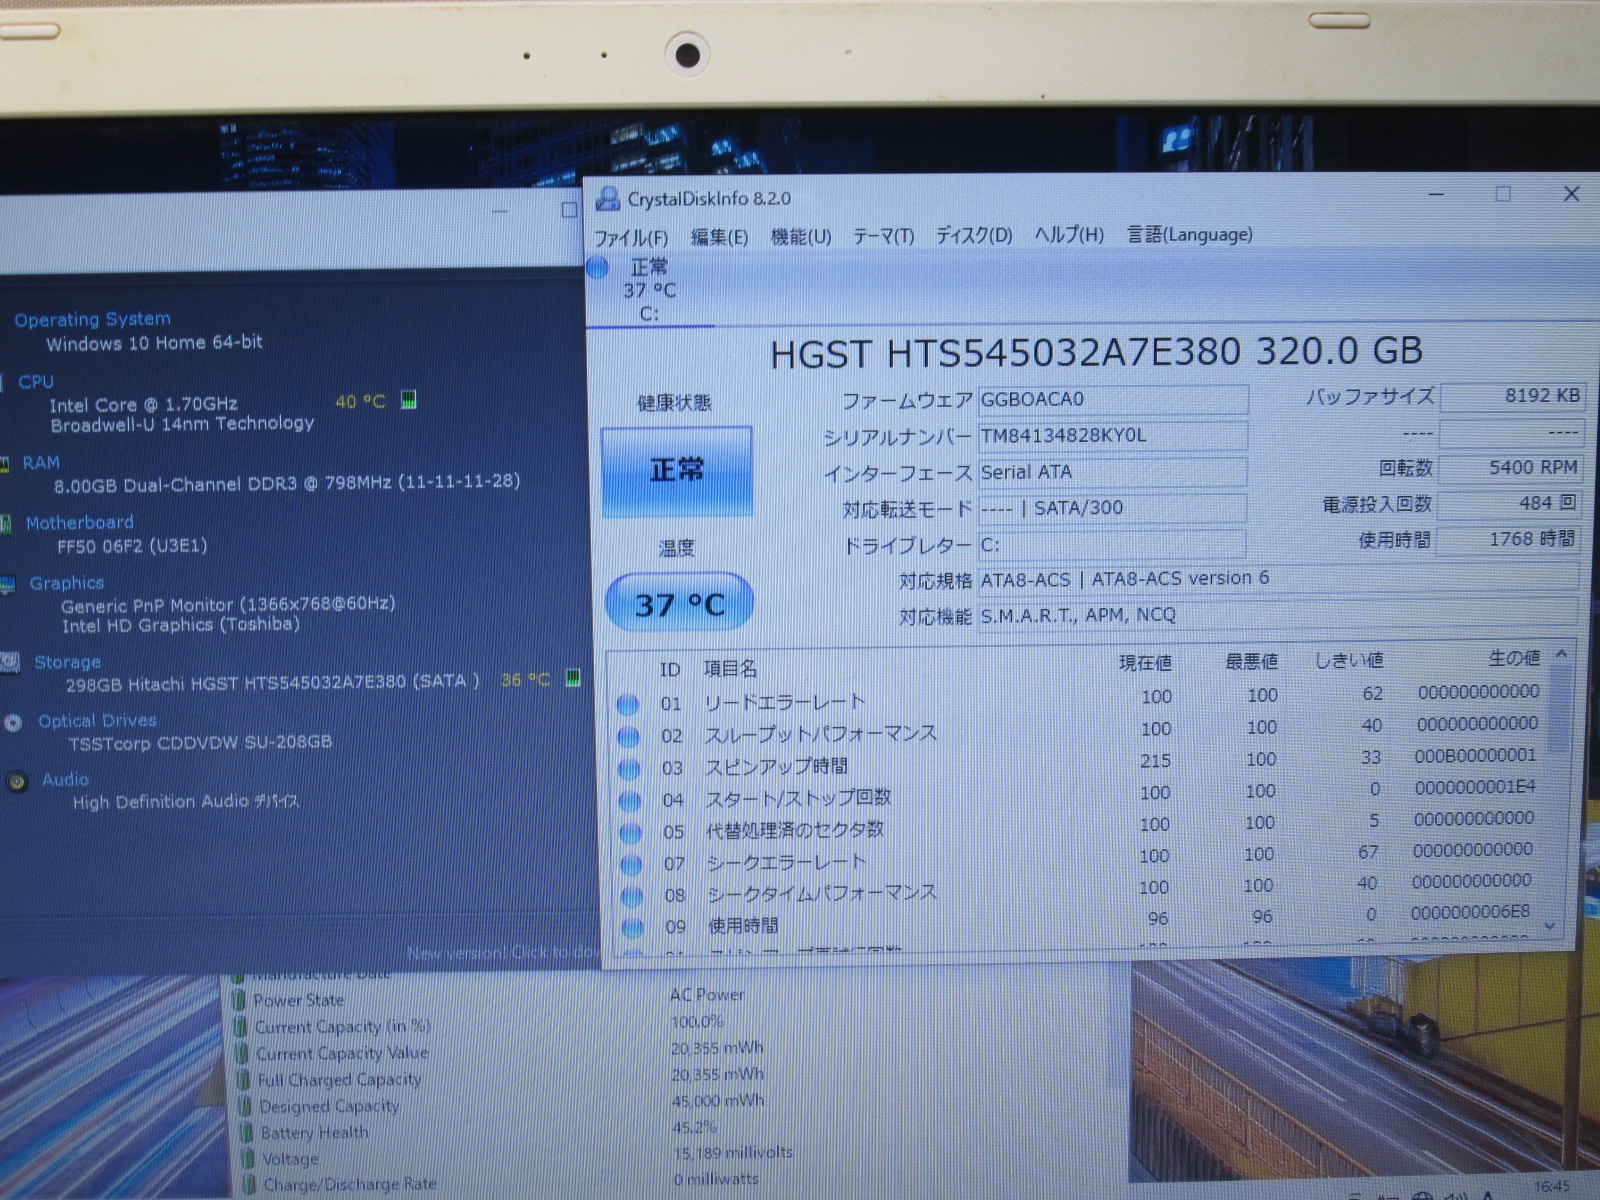Click blue status icon for スピンアップ時間
This screenshot has height=1200, width=1600.
pyautogui.click(x=629, y=769)
